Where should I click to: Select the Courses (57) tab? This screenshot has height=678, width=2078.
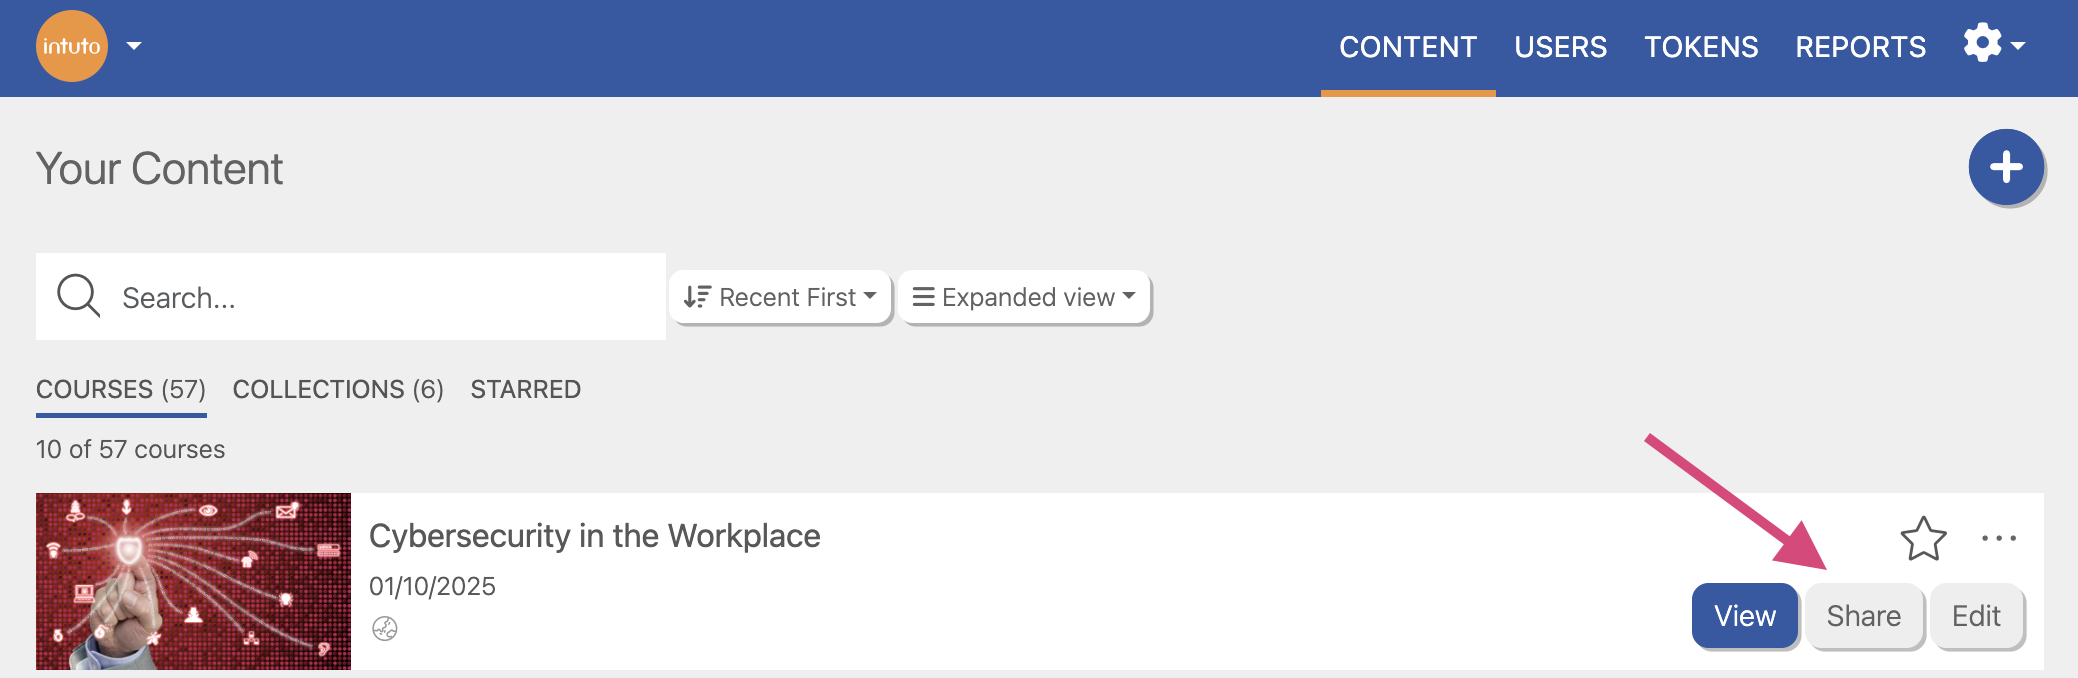pyautogui.click(x=121, y=389)
